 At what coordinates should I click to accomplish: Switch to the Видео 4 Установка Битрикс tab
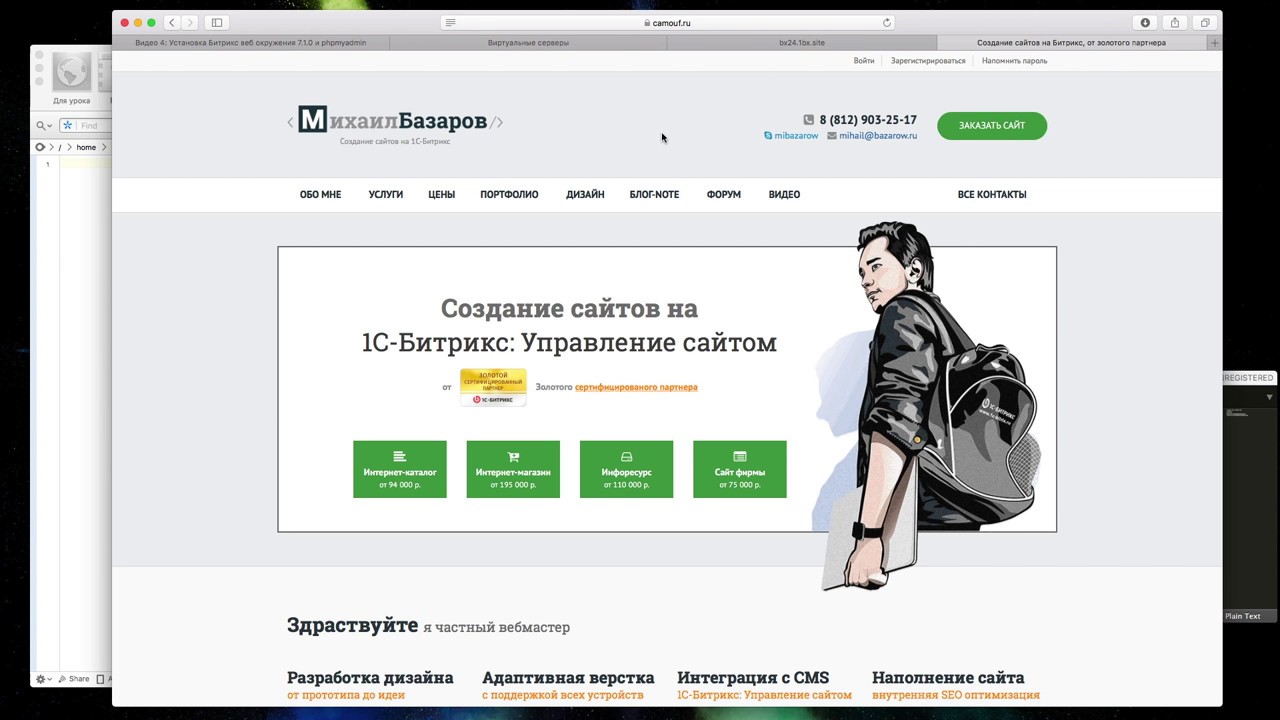(x=250, y=43)
